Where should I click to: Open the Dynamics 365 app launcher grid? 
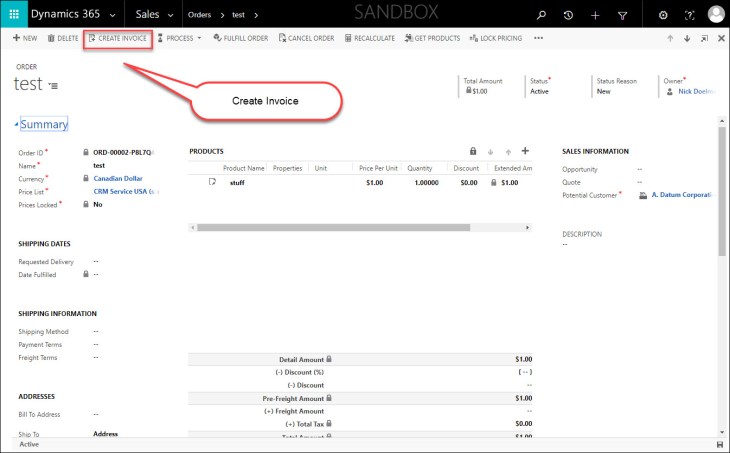(x=14, y=15)
